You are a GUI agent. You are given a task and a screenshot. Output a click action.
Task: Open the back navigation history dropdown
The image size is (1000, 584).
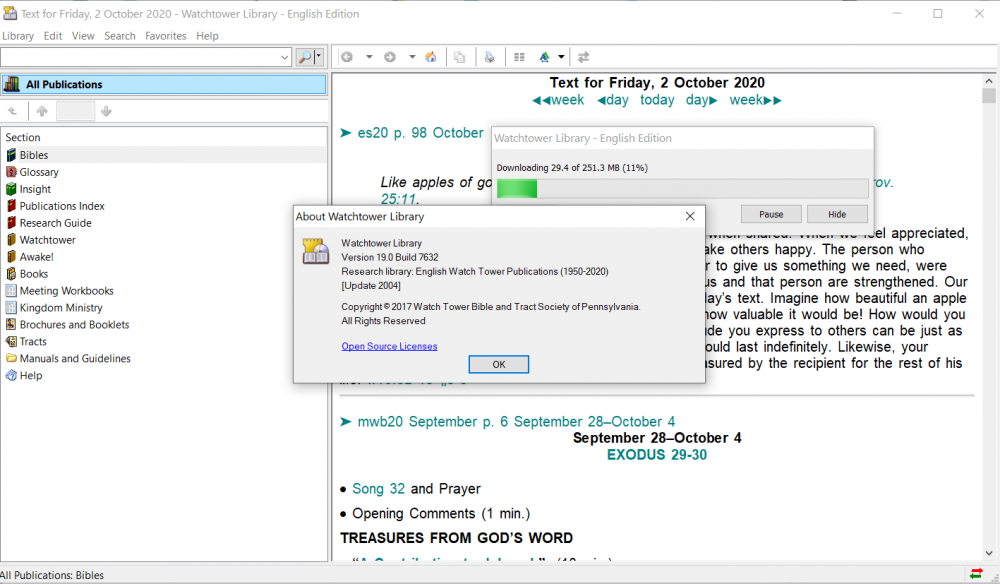click(369, 57)
